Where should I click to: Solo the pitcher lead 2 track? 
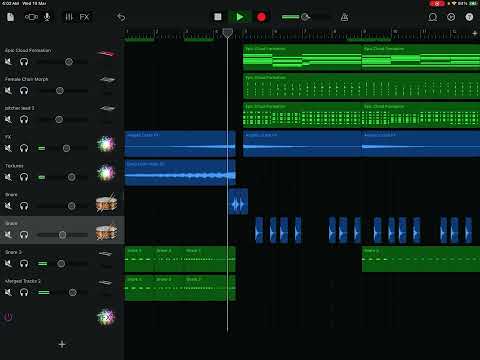(x=24, y=119)
